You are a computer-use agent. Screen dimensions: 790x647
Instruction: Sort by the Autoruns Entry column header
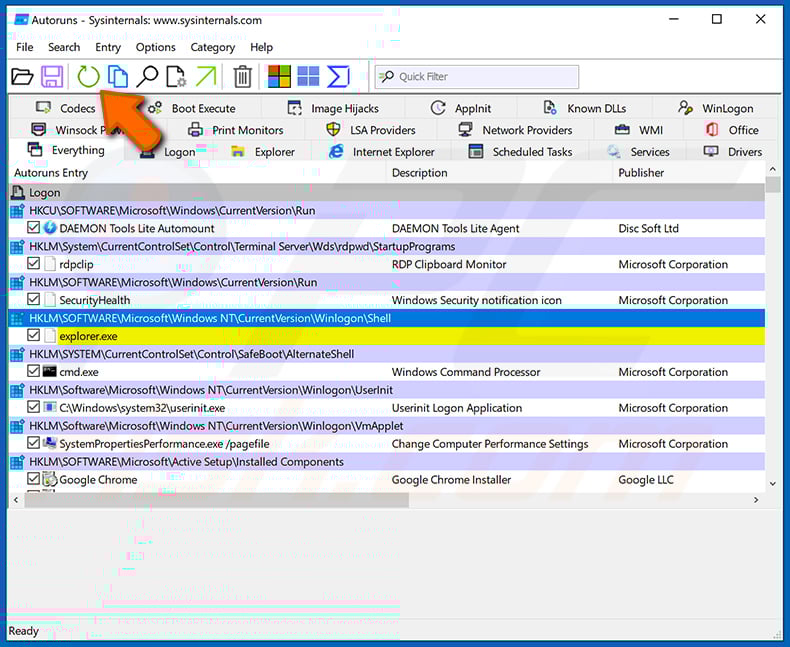click(198, 173)
